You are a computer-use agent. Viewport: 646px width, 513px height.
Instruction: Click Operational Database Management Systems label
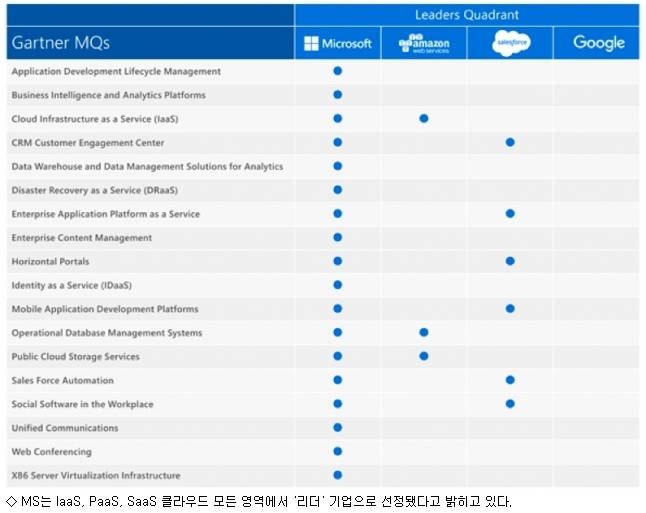pyautogui.click(x=107, y=333)
